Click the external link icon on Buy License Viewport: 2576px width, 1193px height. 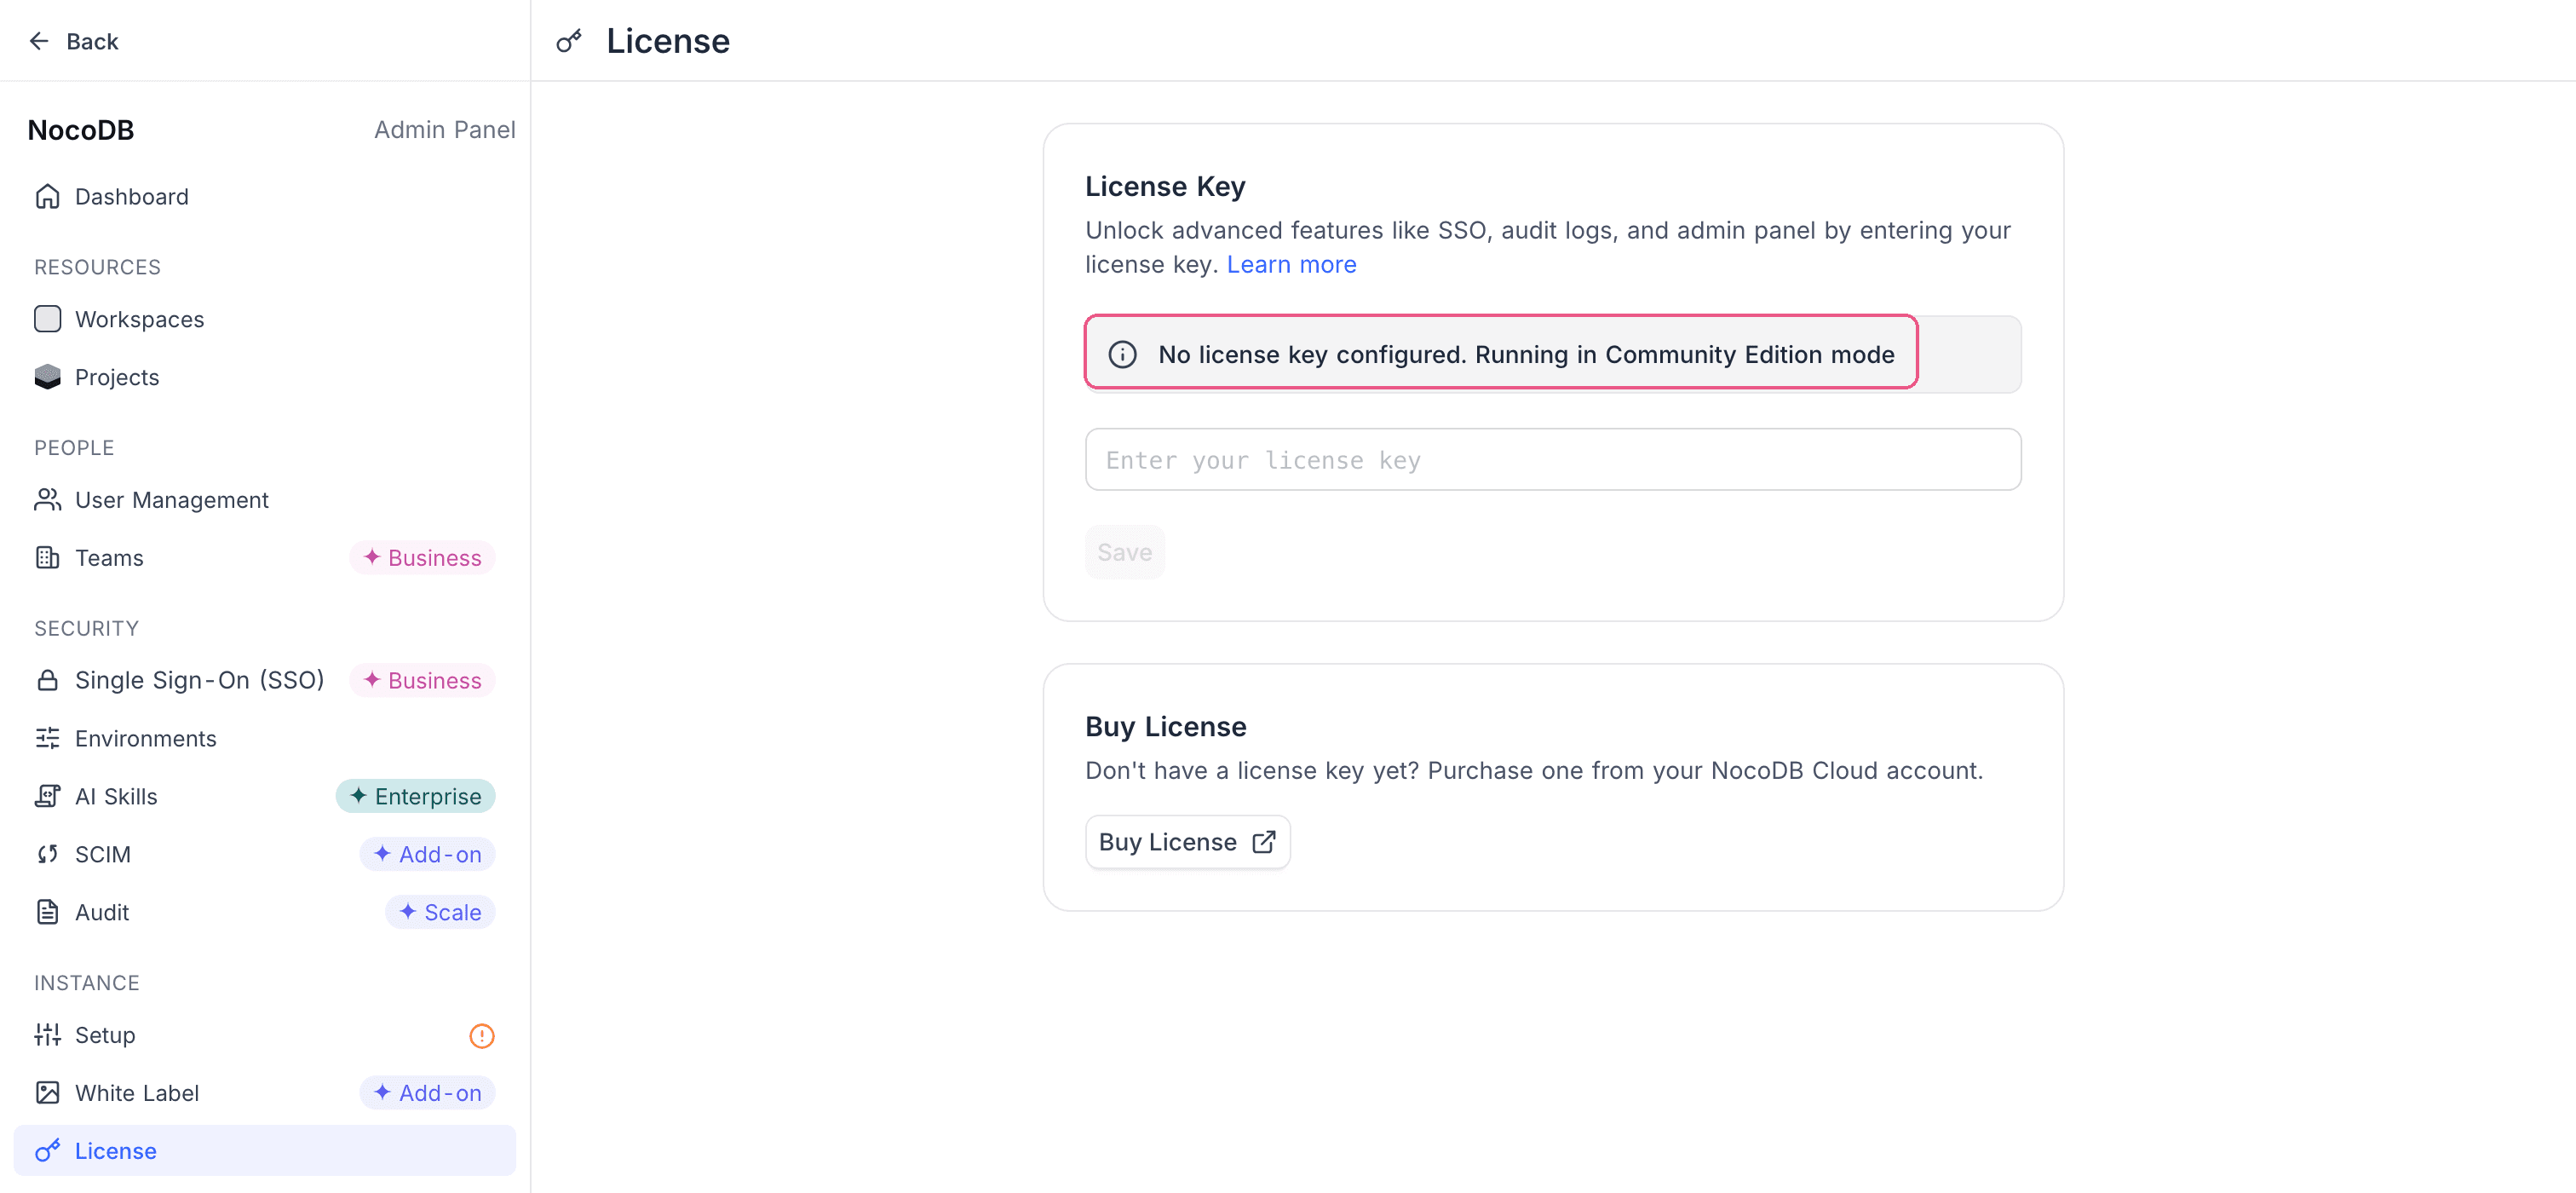[x=1263, y=842]
